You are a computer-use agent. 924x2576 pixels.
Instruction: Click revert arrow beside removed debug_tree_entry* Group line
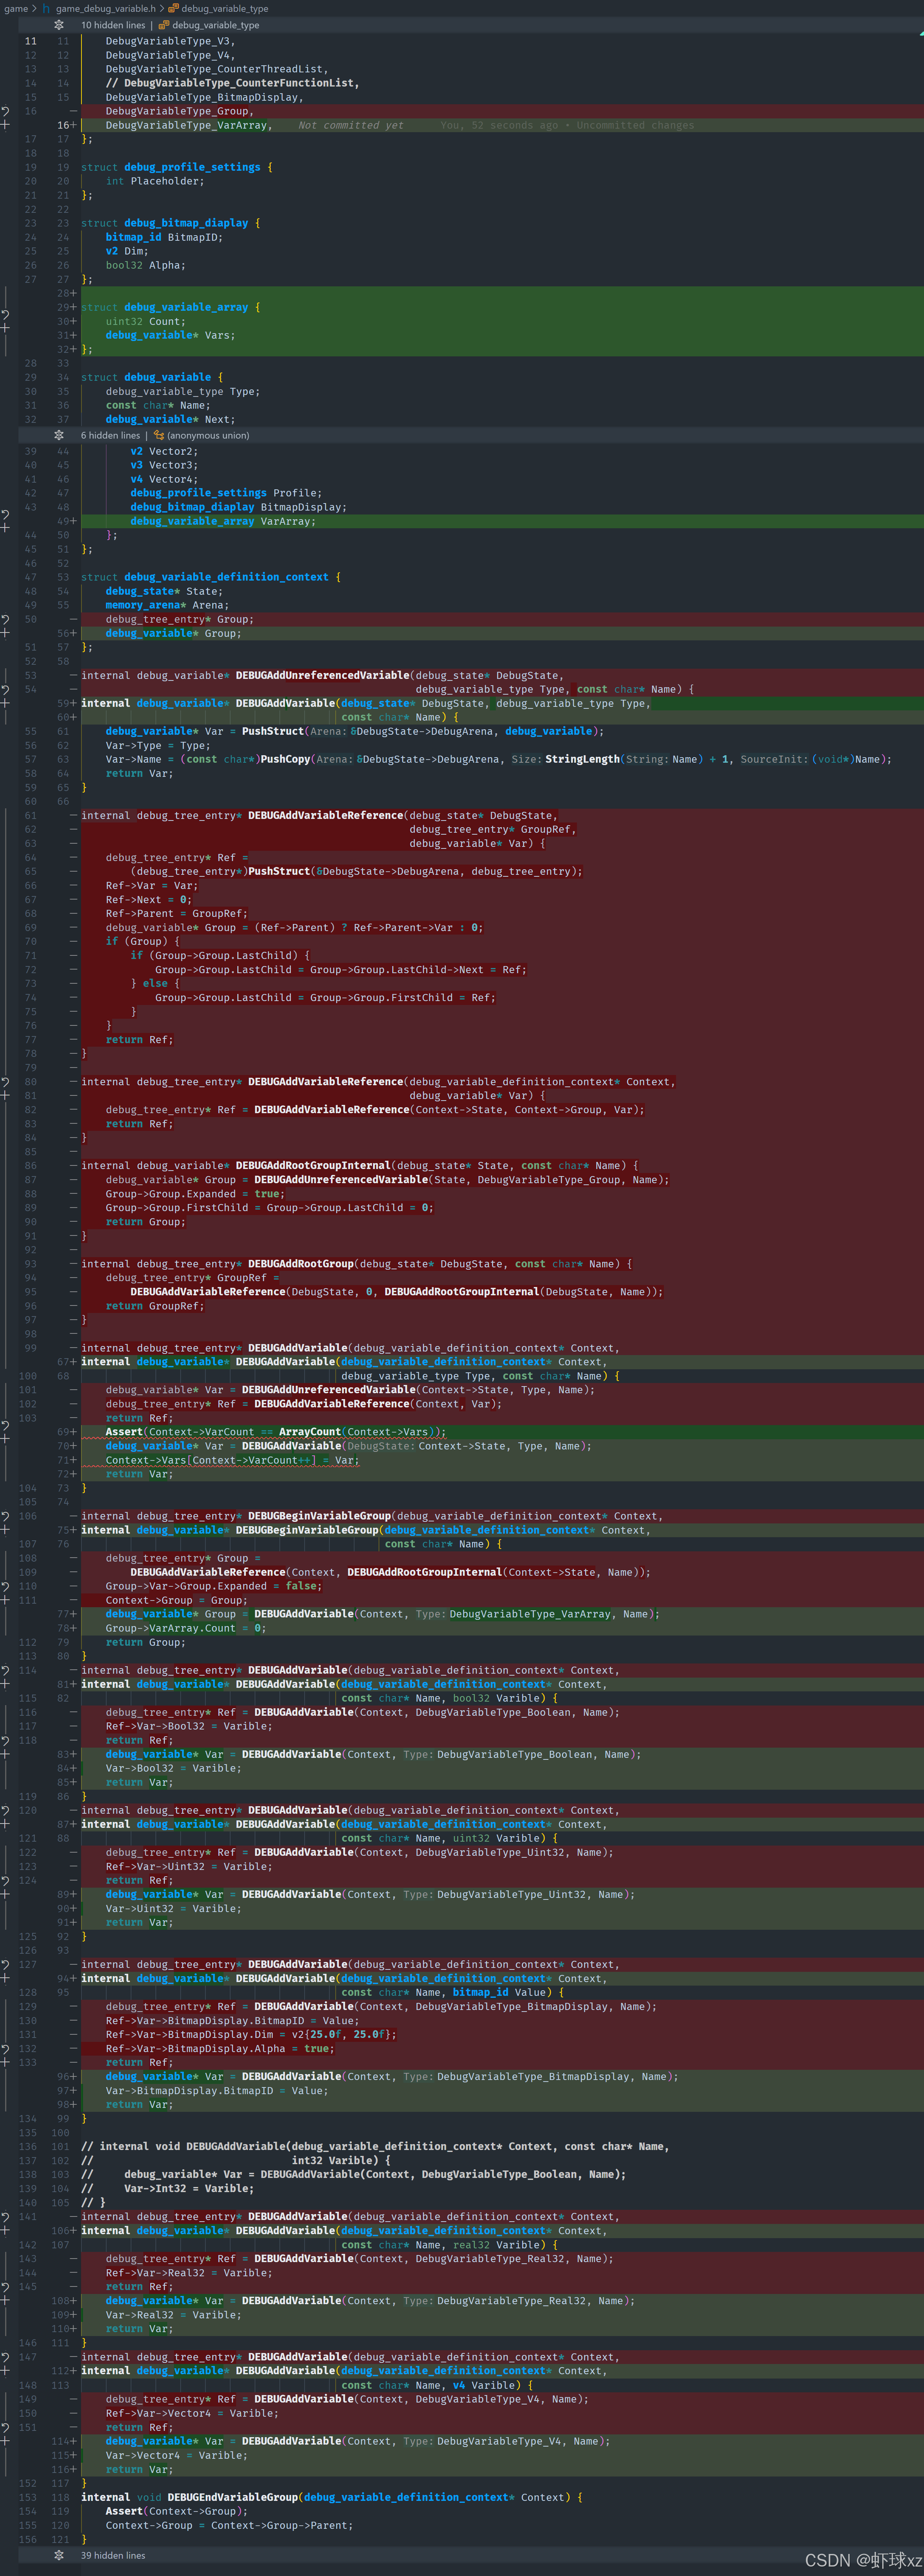(5, 620)
